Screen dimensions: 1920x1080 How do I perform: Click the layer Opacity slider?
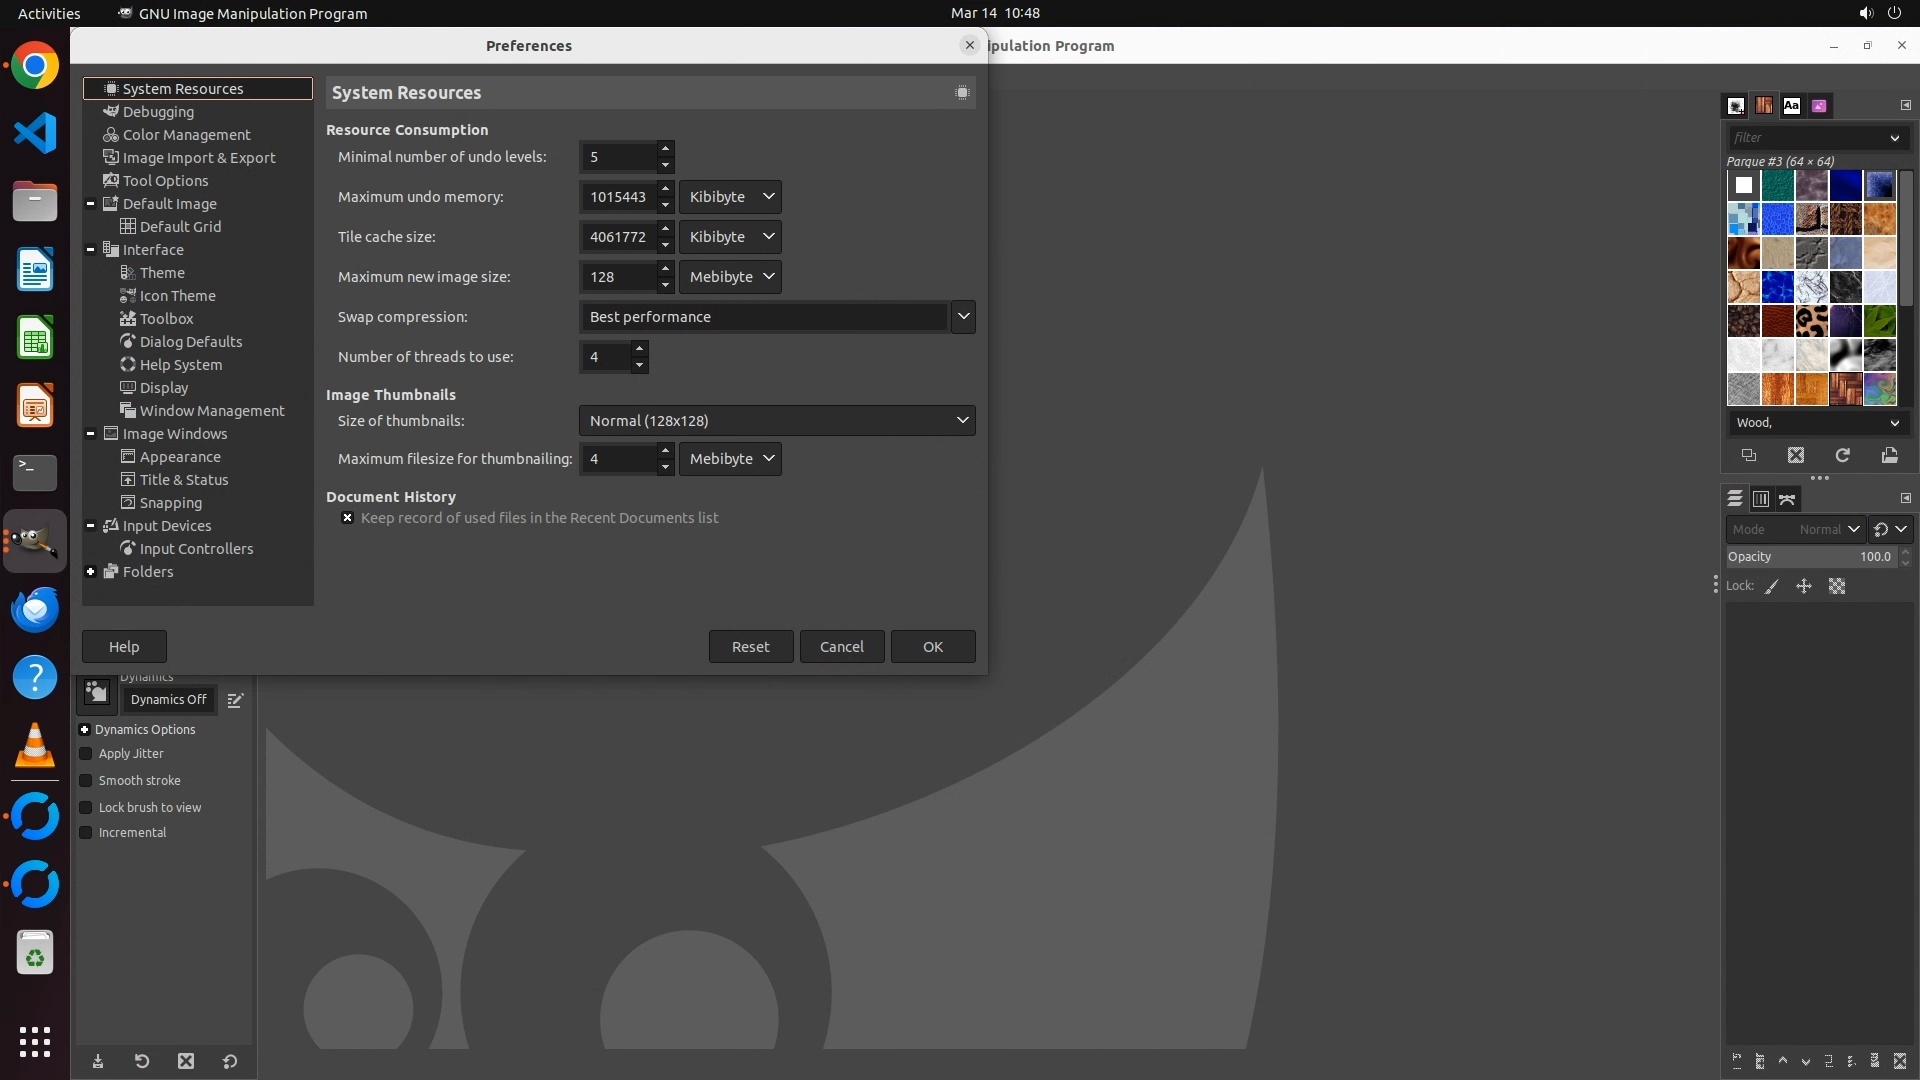(1810, 557)
